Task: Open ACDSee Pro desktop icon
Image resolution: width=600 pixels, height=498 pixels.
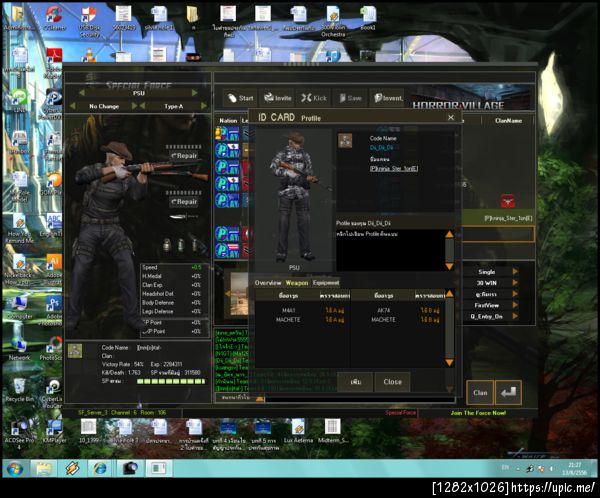Action: click(19, 434)
